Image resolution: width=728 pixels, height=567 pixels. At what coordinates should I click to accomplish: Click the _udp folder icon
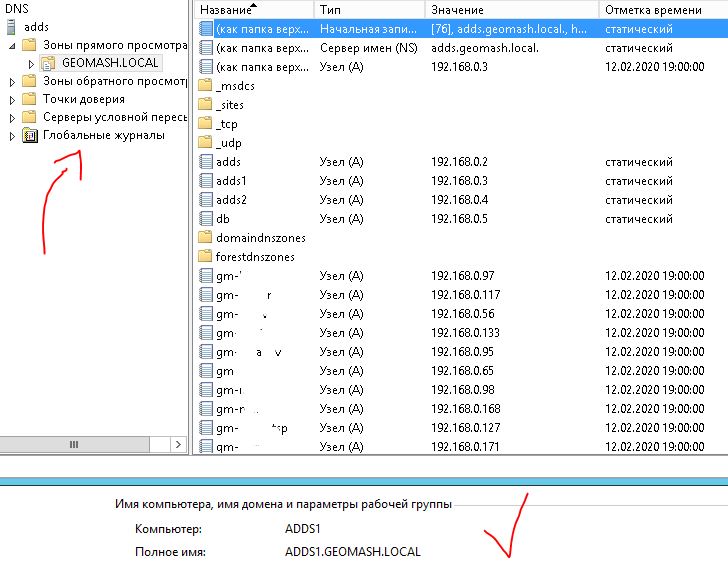[205, 143]
